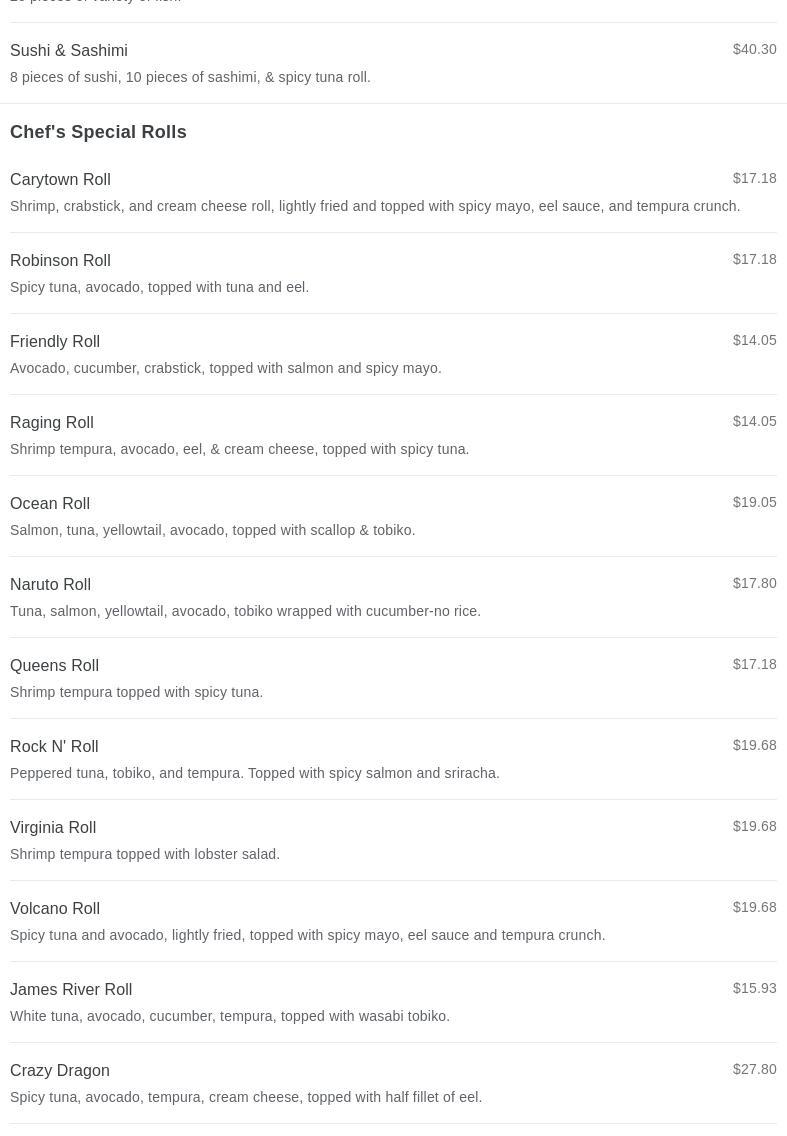Click the $40.30 Sushi & Sashimi price

point(754,49)
